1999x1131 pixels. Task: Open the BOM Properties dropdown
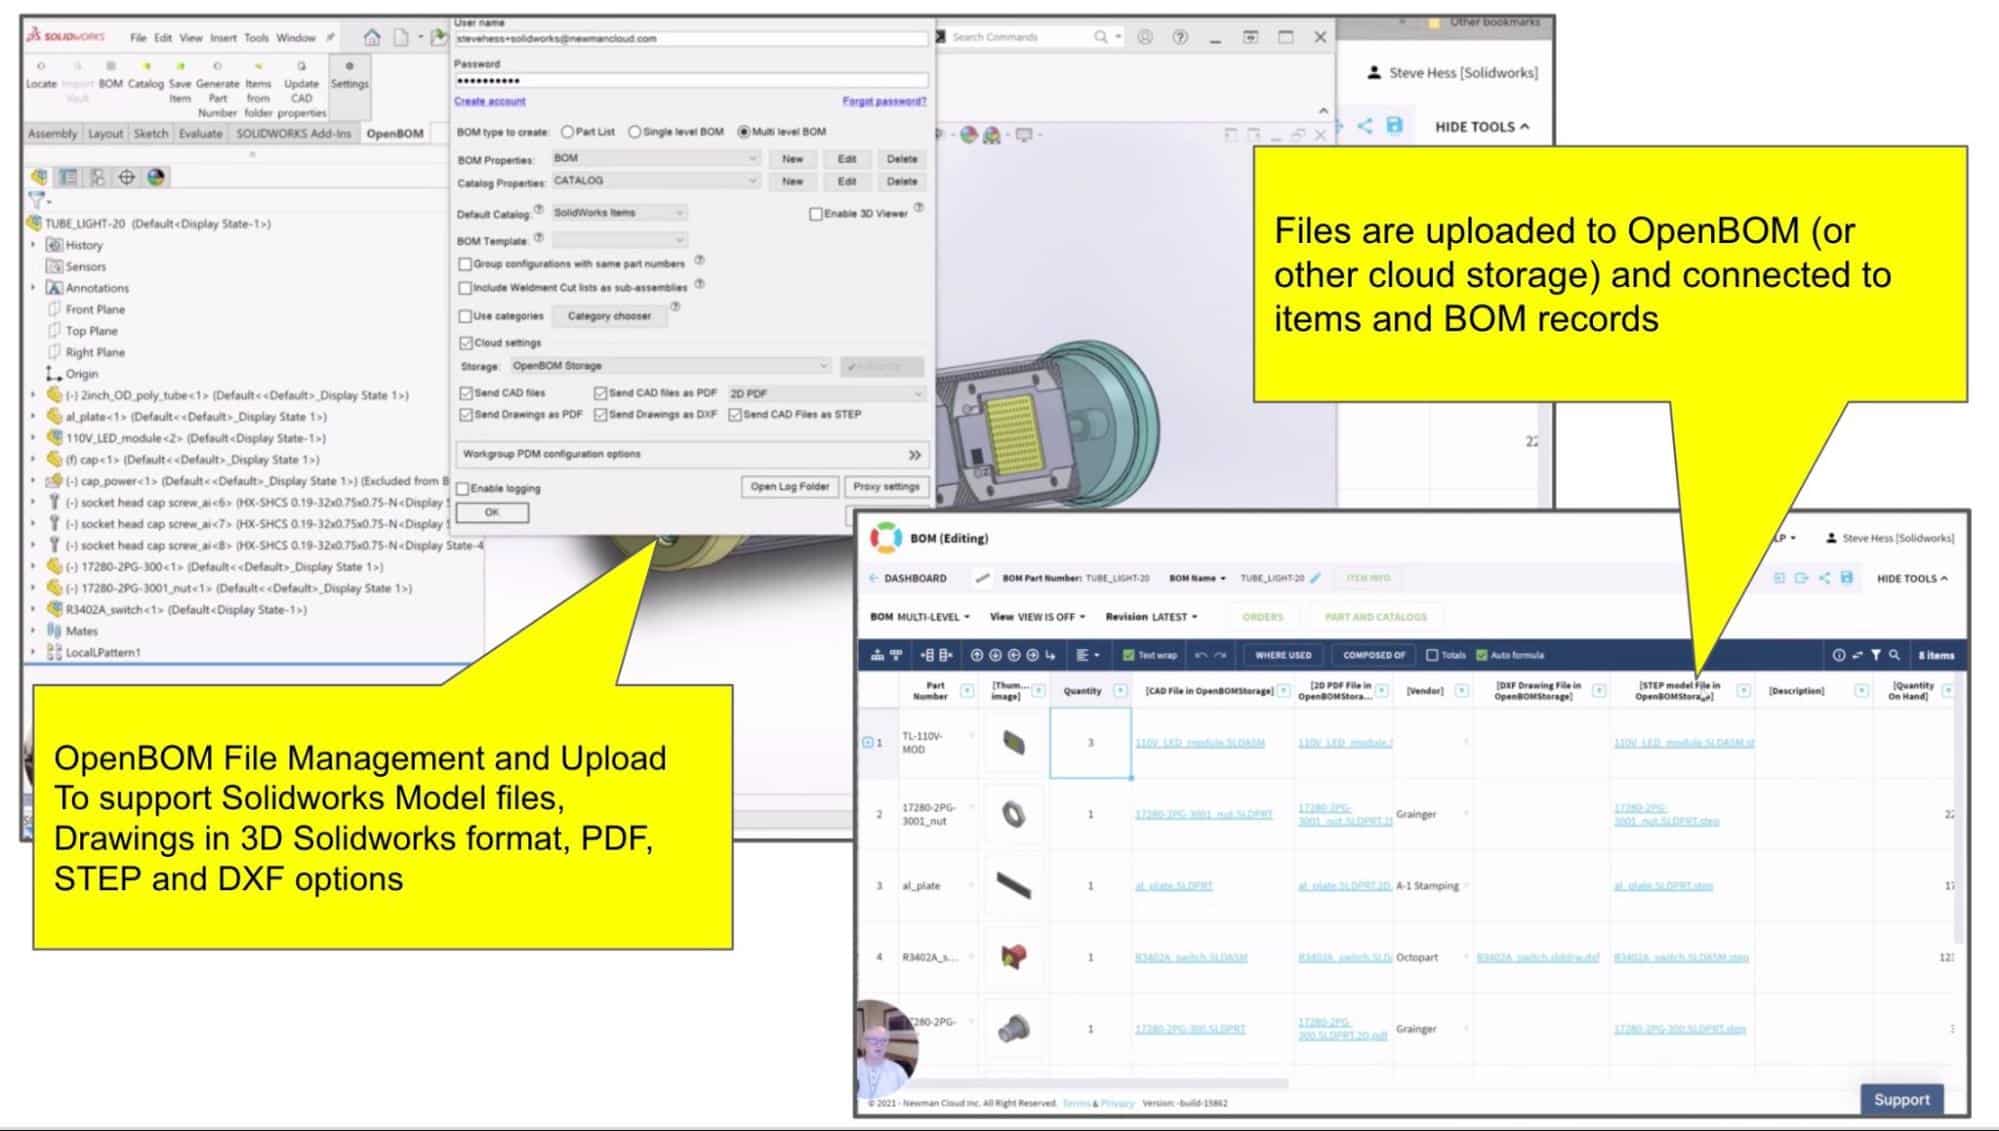(655, 158)
